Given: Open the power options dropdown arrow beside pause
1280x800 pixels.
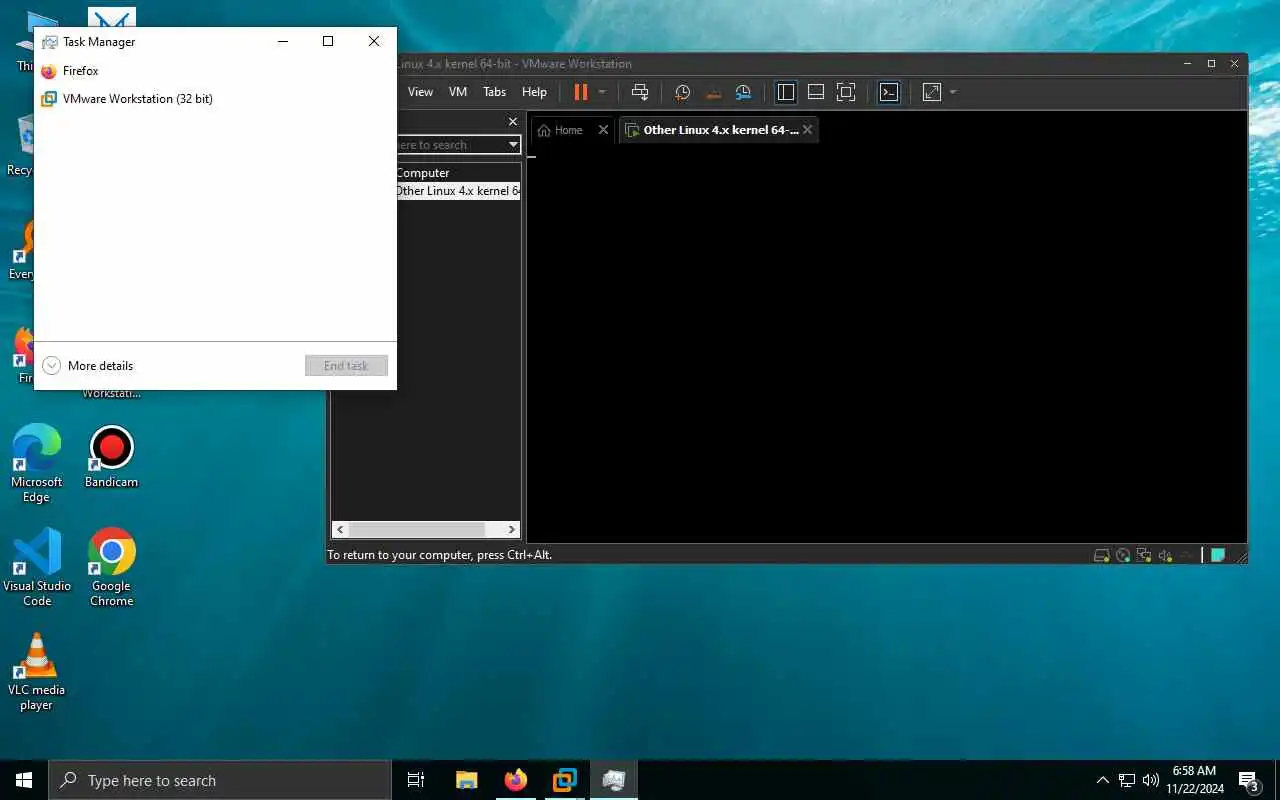Looking at the screenshot, I should [602, 92].
